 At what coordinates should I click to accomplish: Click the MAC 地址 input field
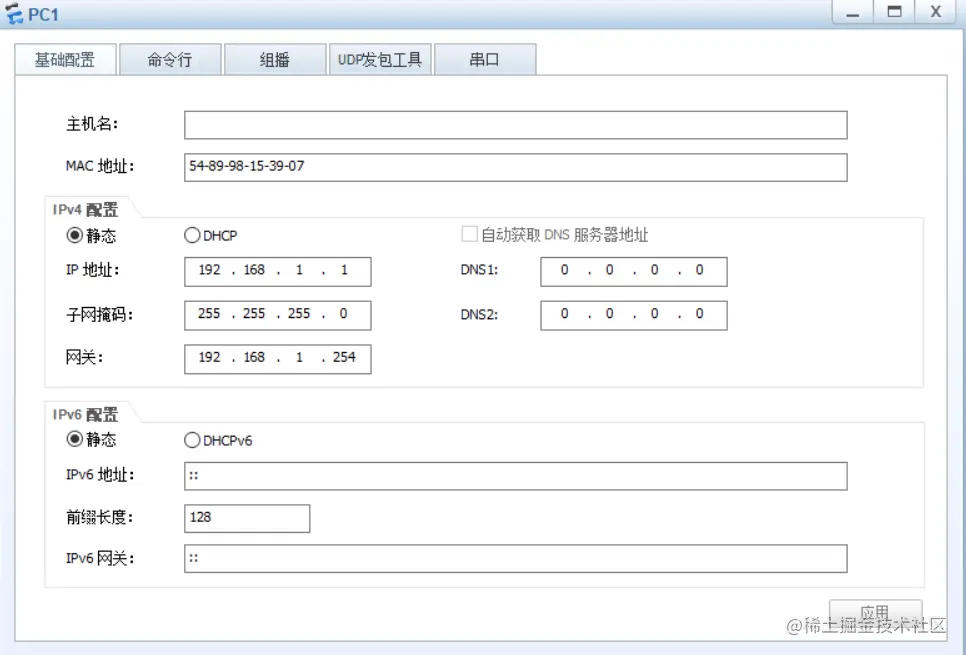[x=516, y=168]
